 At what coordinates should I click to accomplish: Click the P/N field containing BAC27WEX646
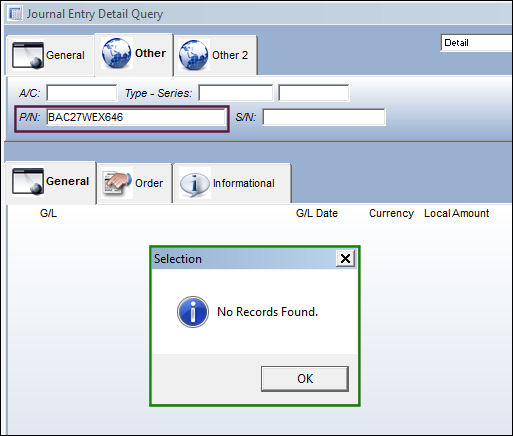point(136,117)
